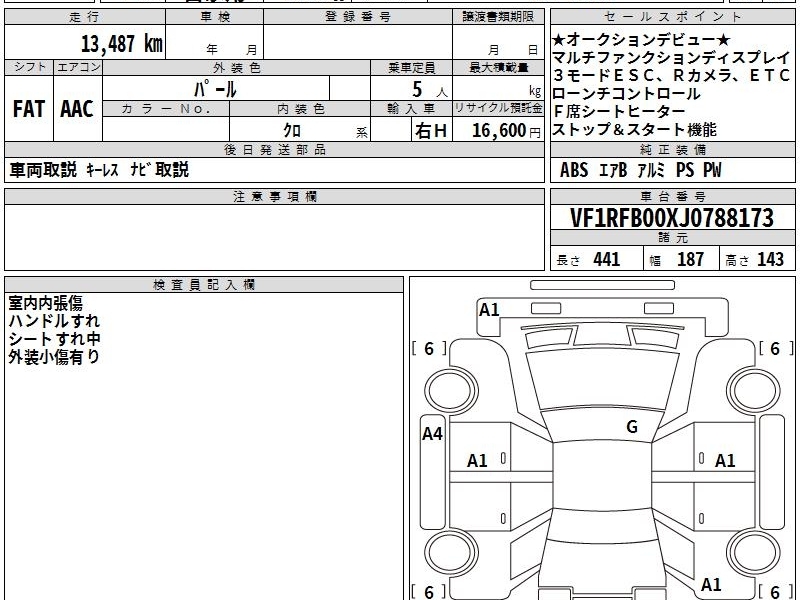The image size is (800, 600).
Task: Click the A4 mark on the side sill
Action: (x=433, y=434)
